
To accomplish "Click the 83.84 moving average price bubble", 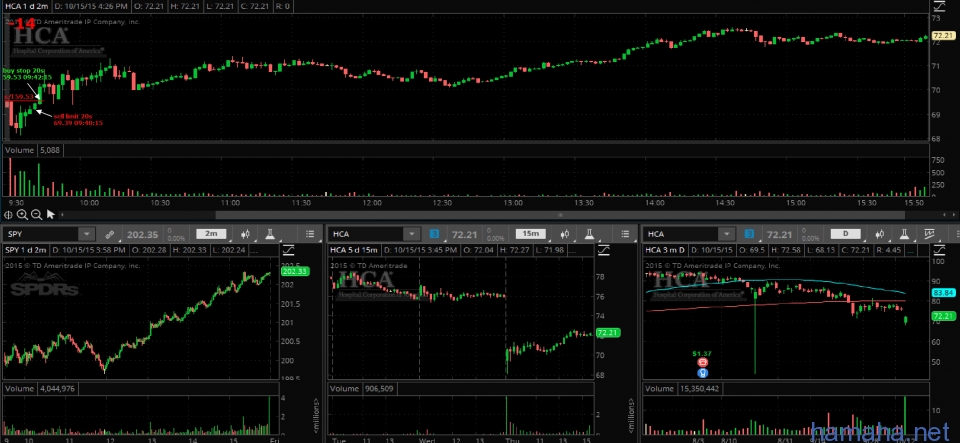I will click(943, 292).
